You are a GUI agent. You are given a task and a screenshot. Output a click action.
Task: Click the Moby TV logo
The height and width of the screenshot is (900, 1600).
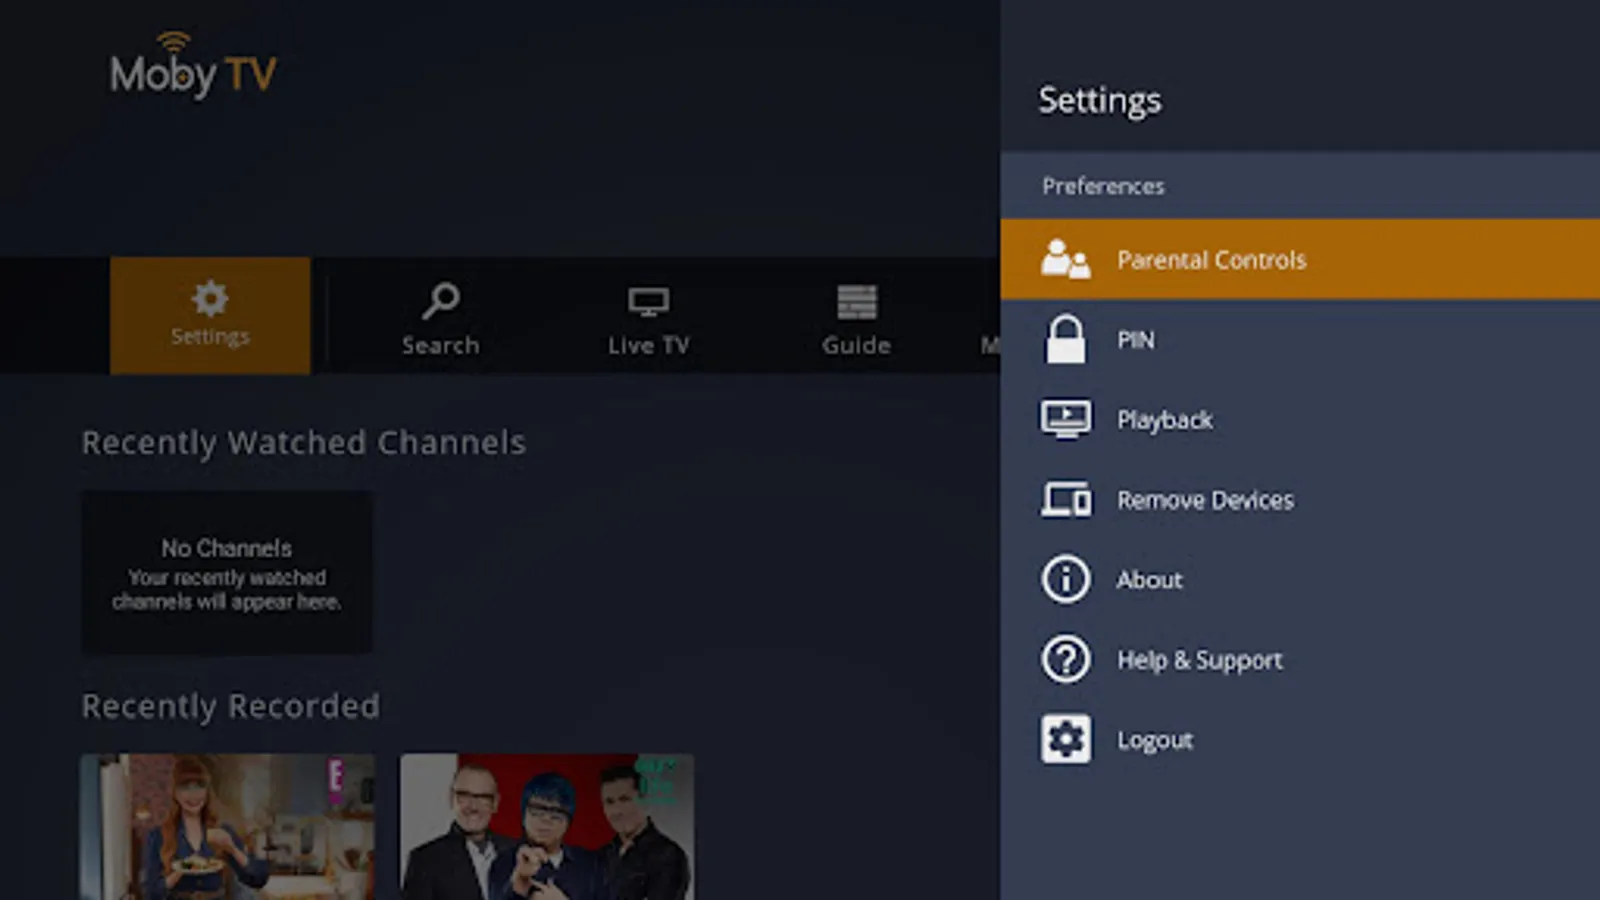pos(193,70)
